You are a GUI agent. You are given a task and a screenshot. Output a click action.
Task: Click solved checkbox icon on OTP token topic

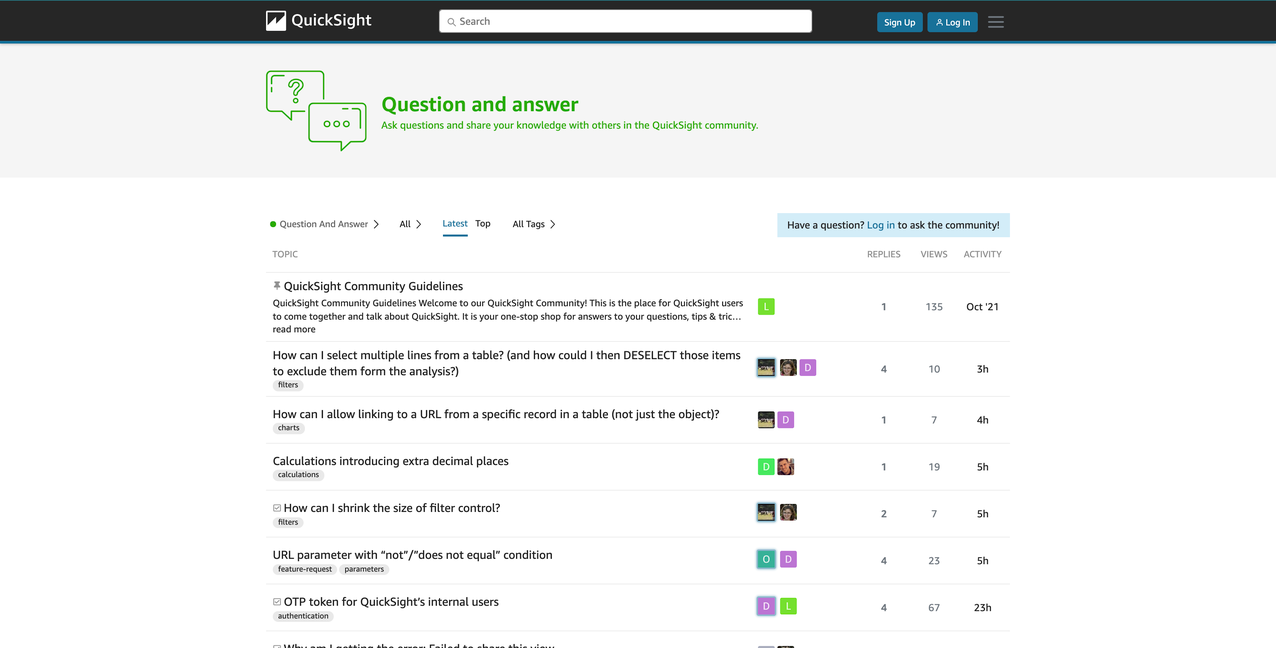pos(277,602)
